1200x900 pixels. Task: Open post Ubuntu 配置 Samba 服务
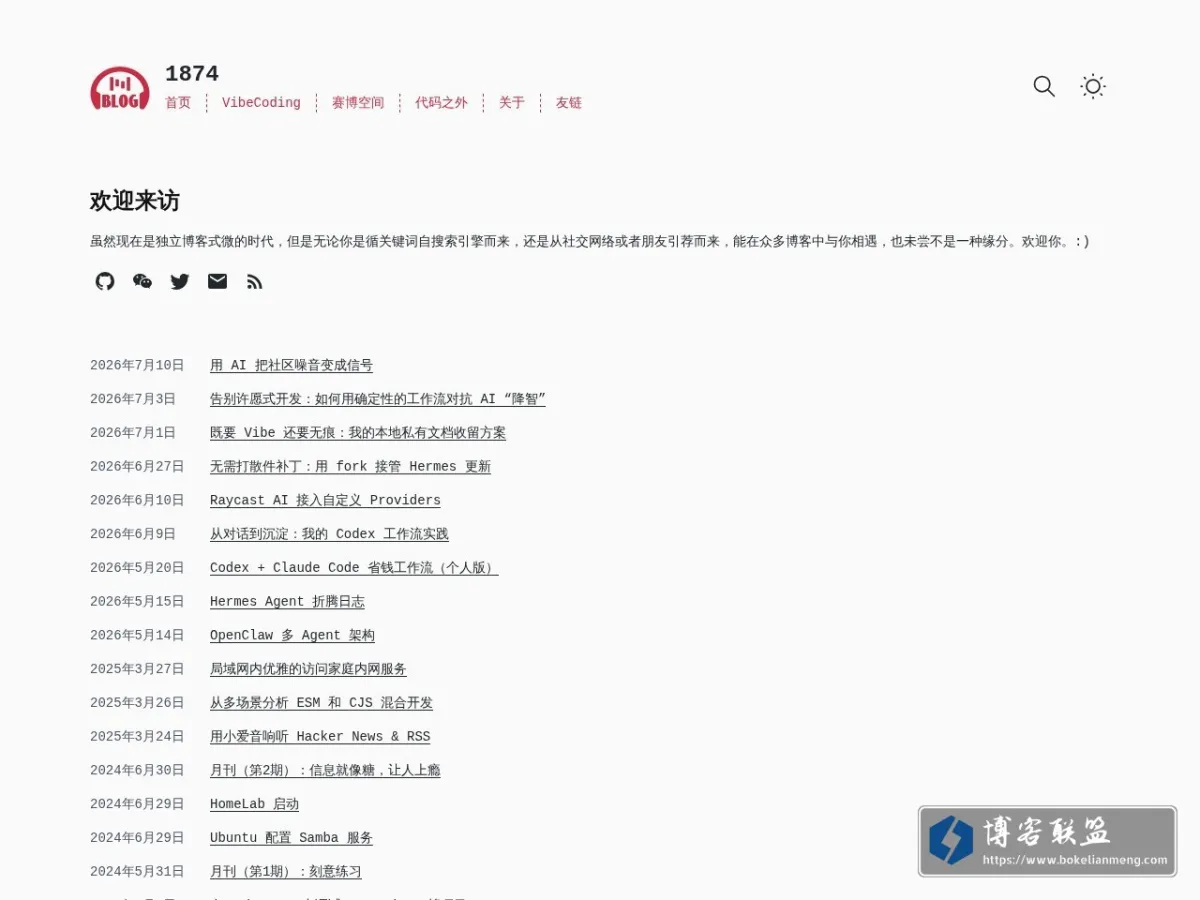point(291,838)
